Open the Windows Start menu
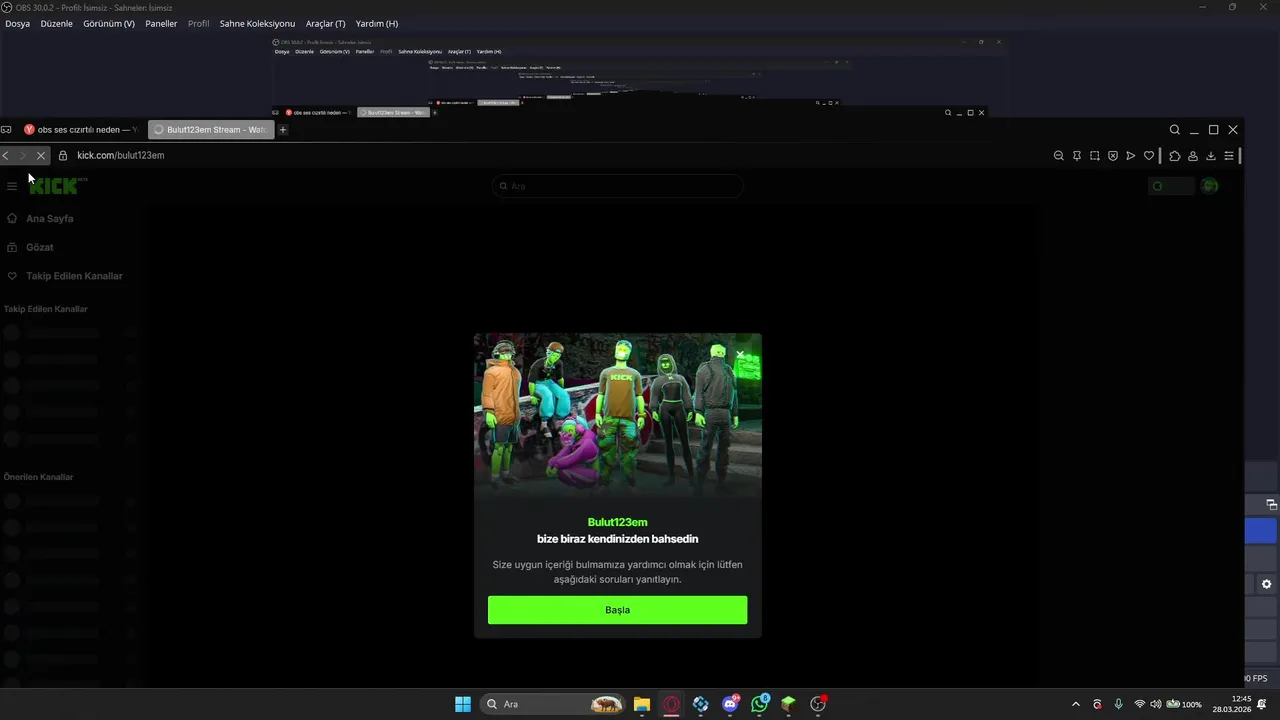The width and height of the screenshot is (1280, 720). [463, 704]
